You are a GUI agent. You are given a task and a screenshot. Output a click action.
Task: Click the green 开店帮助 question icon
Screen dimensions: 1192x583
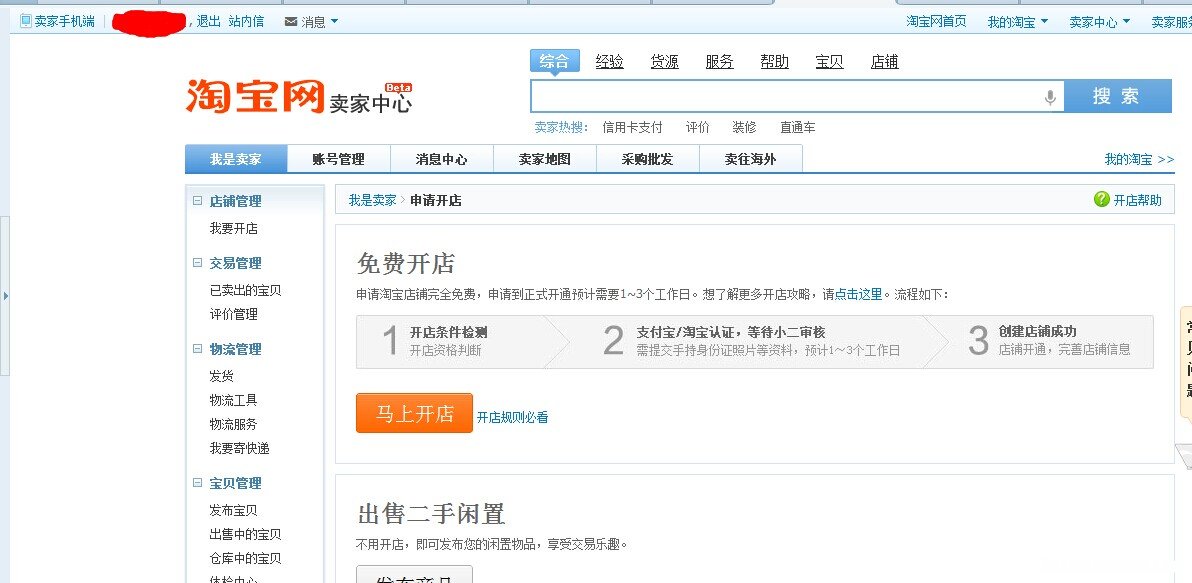pyautogui.click(x=1102, y=200)
